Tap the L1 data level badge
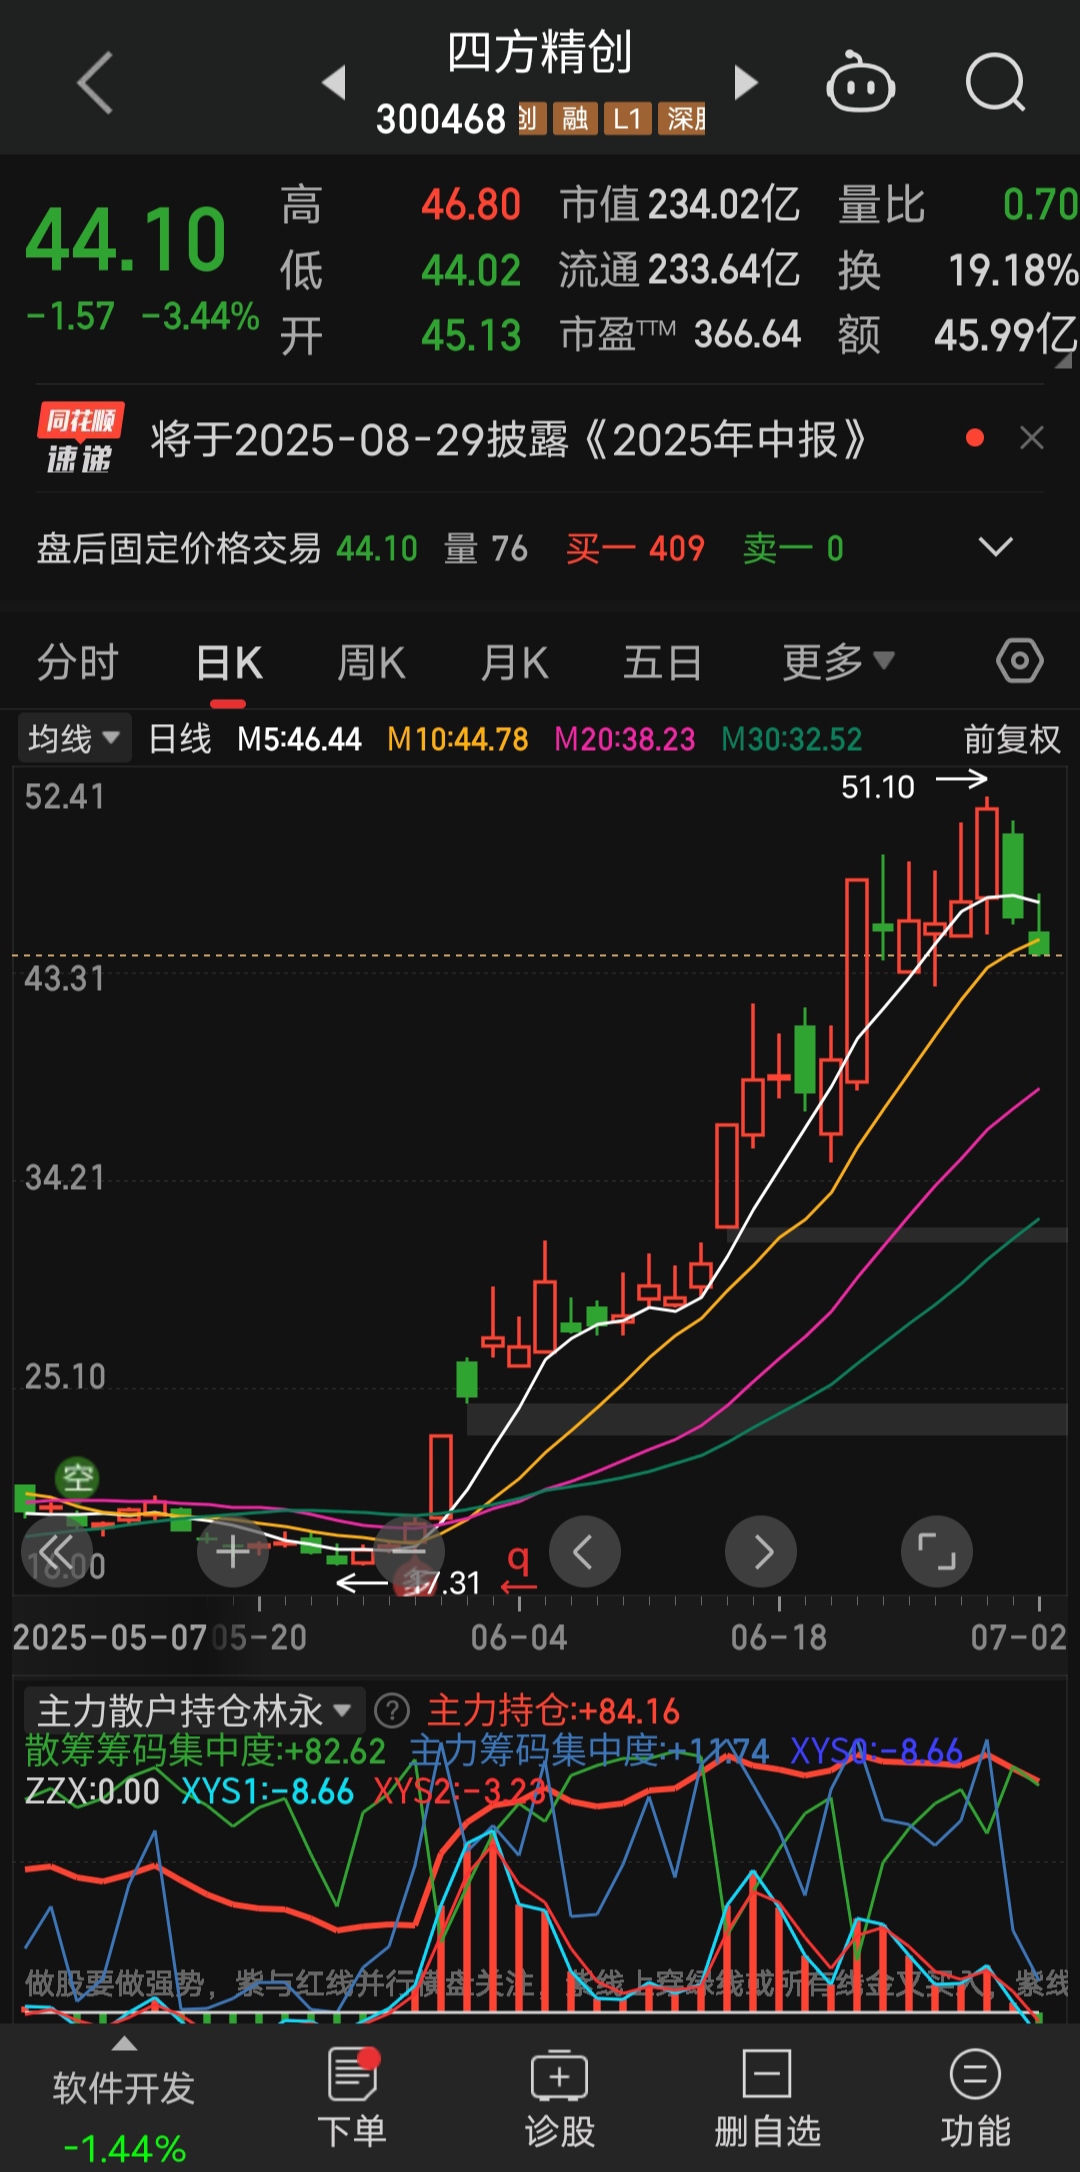1080x2172 pixels. click(x=627, y=119)
